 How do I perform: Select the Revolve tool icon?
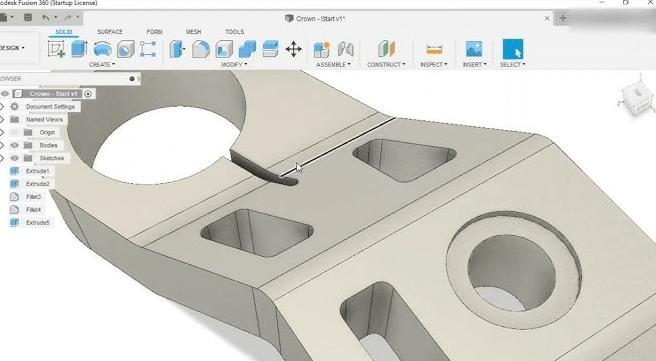[x=102, y=49]
